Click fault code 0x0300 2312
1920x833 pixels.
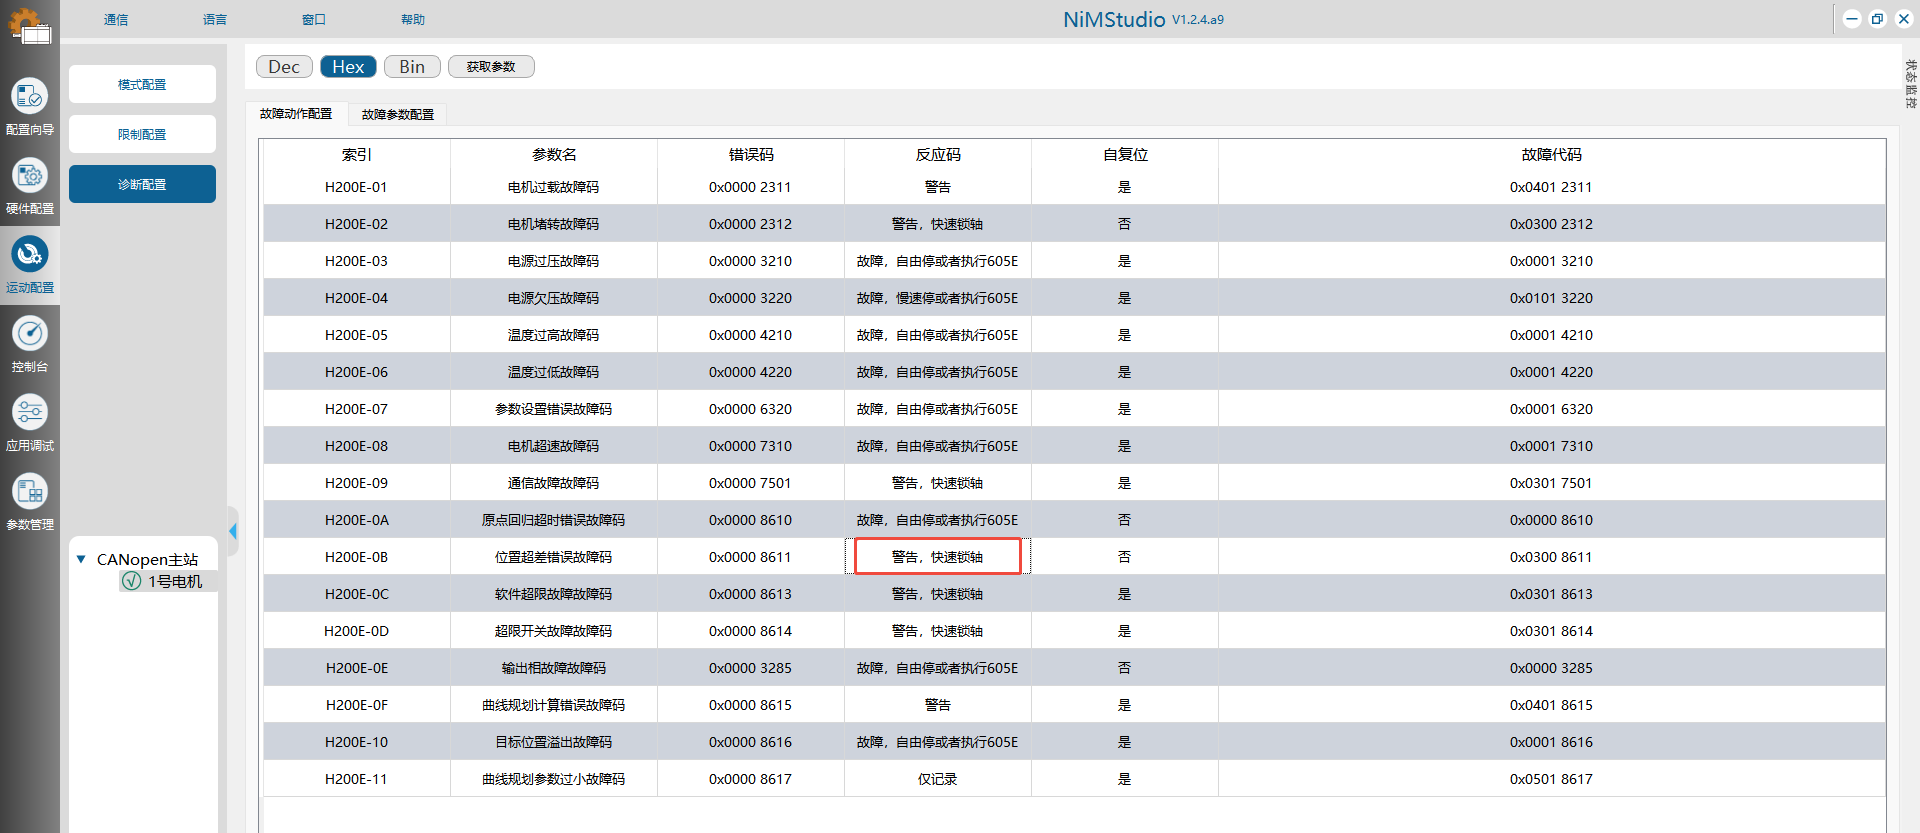[x=1552, y=224]
